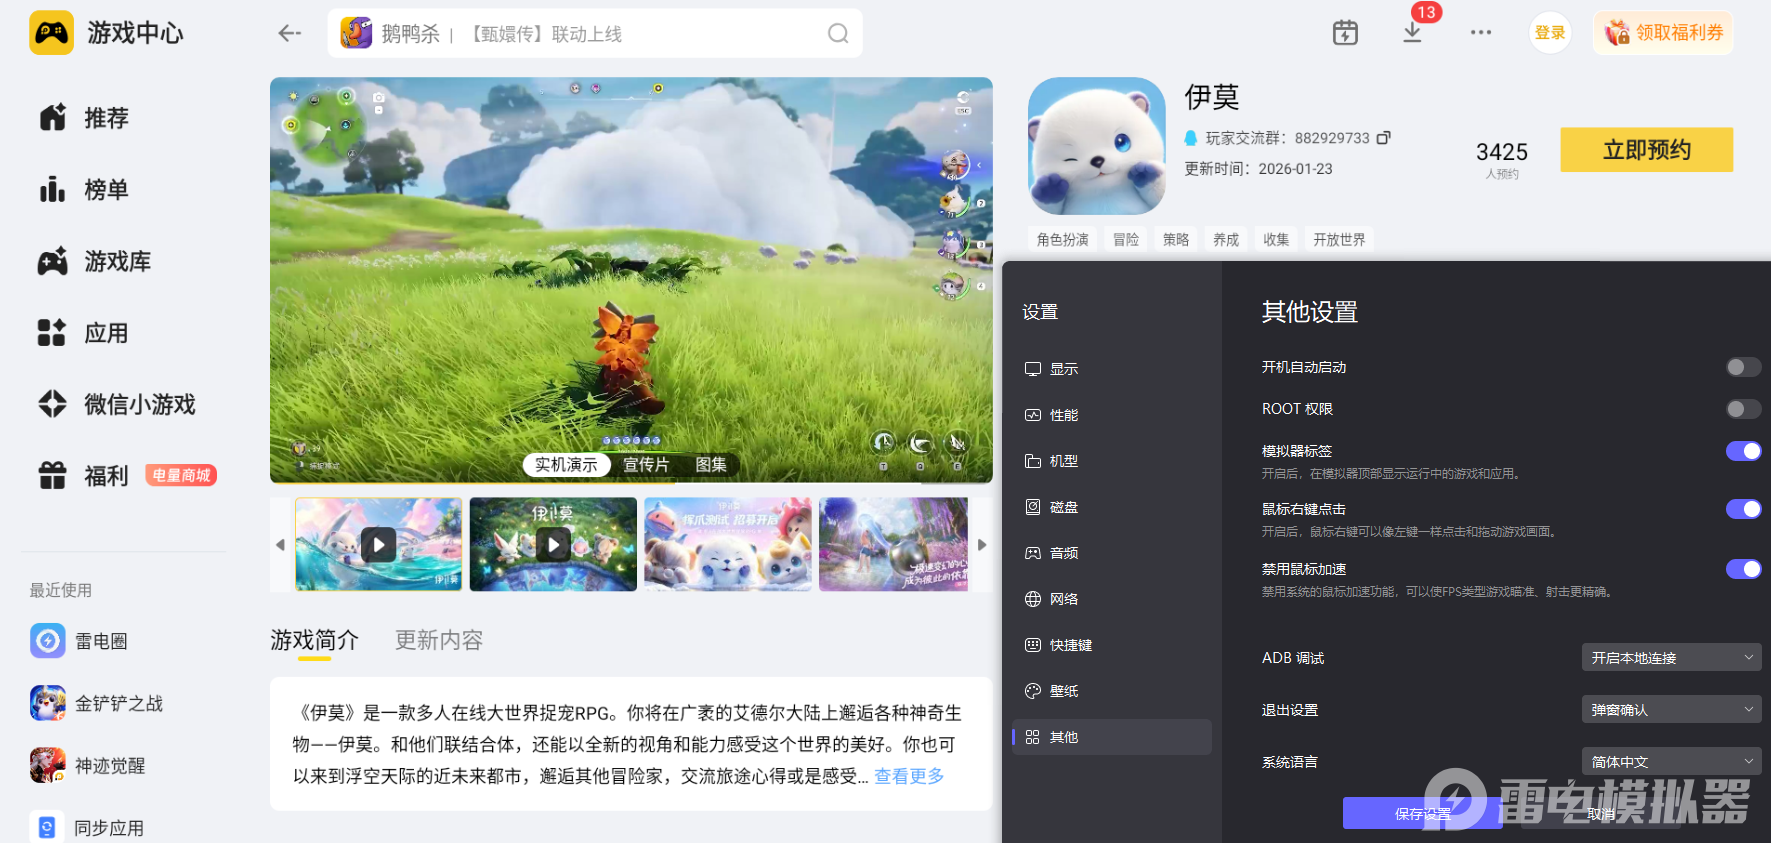Copy the player group number 882929733
The height and width of the screenshot is (843, 1771).
pyautogui.click(x=1384, y=138)
